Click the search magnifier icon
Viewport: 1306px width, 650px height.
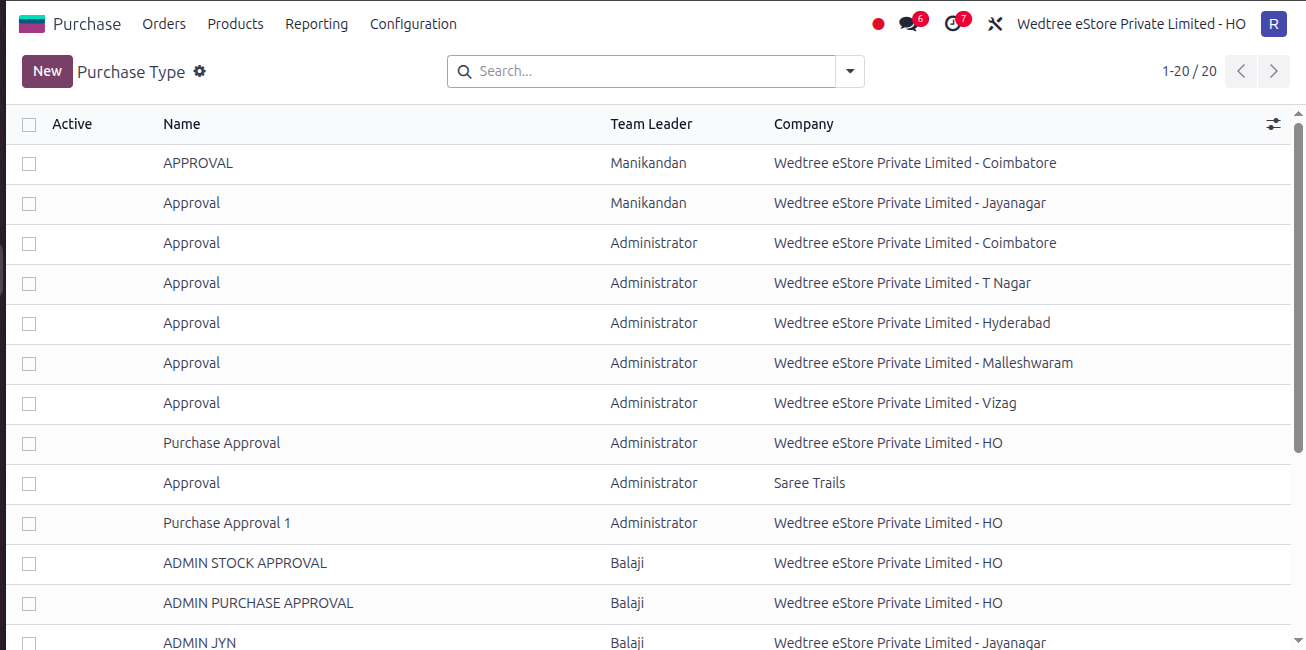[x=464, y=71]
